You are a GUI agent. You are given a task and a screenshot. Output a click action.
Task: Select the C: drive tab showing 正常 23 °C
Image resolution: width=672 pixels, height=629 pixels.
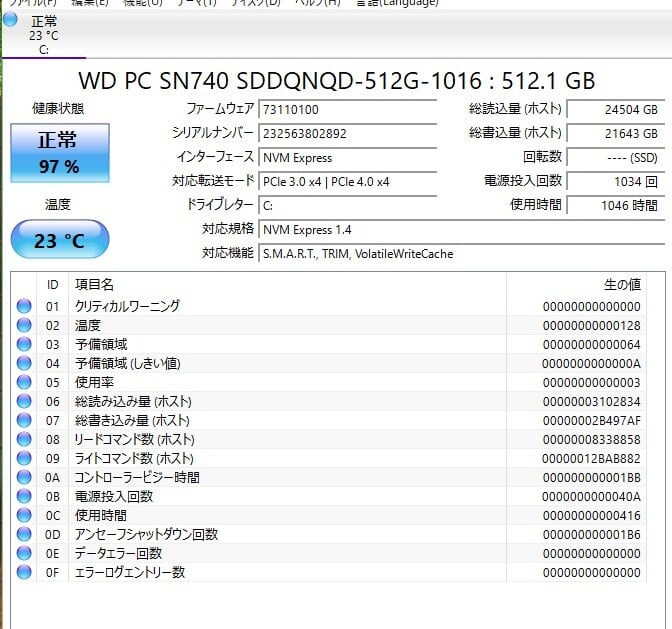tap(44, 34)
